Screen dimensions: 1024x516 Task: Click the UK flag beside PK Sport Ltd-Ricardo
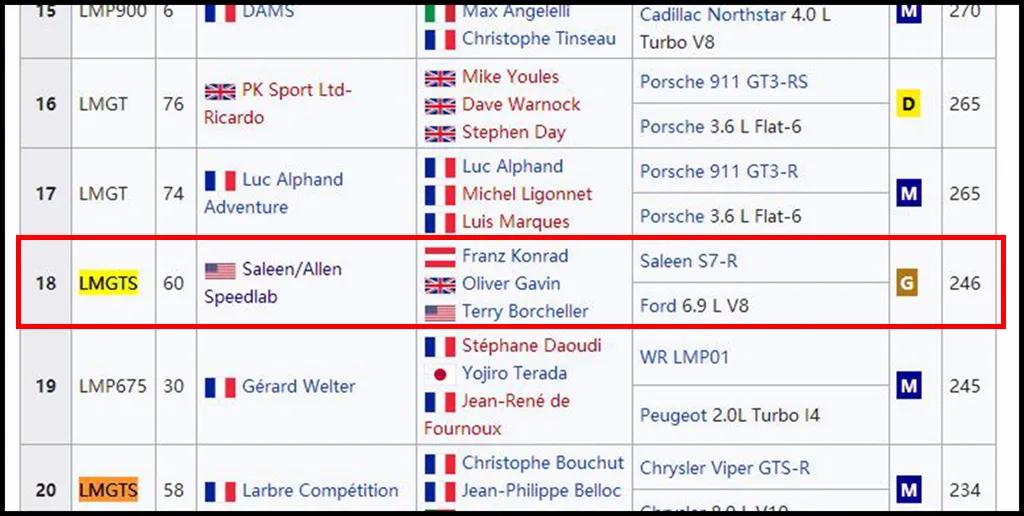click(x=220, y=91)
